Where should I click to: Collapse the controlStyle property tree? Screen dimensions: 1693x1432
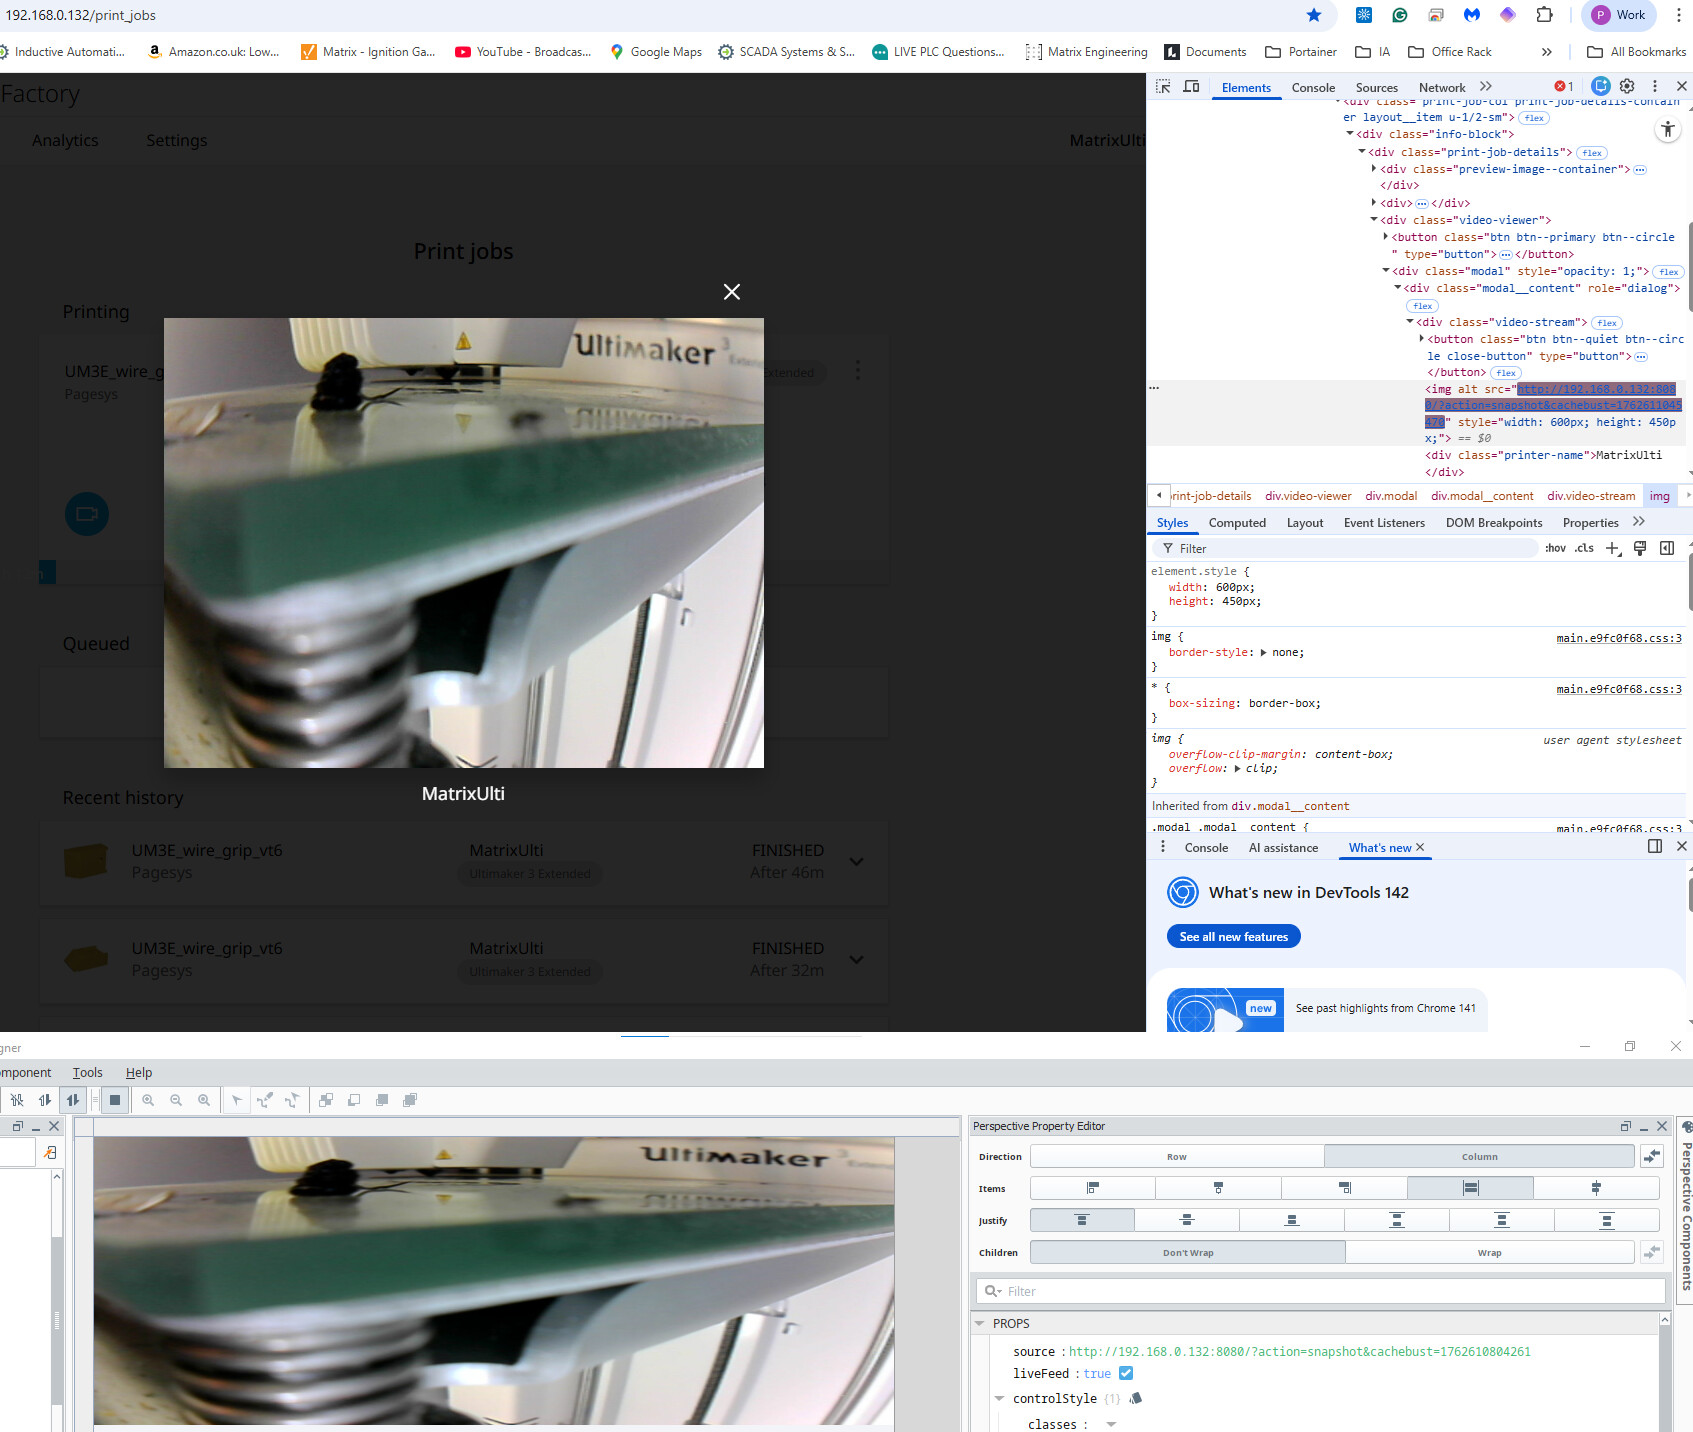[x=999, y=1399]
